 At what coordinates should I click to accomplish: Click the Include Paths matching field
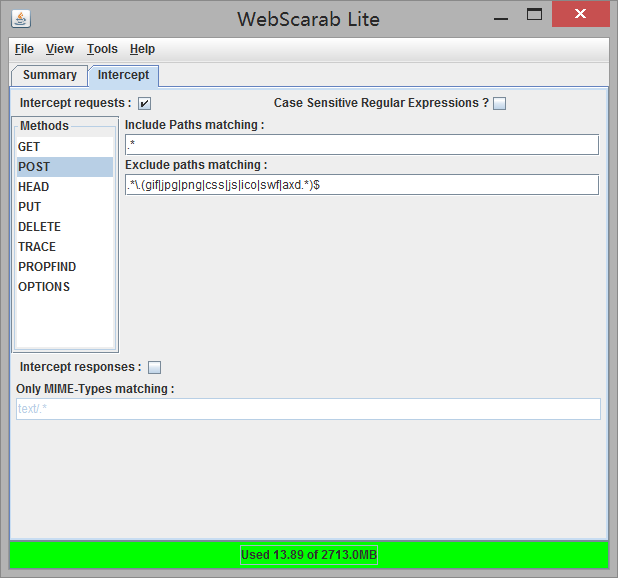[362, 145]
